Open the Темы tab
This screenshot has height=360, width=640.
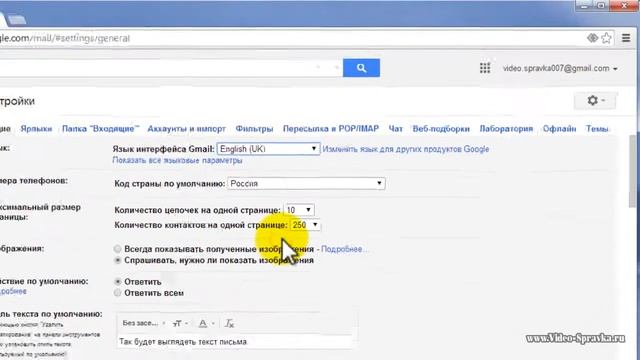tap(597, 129)
